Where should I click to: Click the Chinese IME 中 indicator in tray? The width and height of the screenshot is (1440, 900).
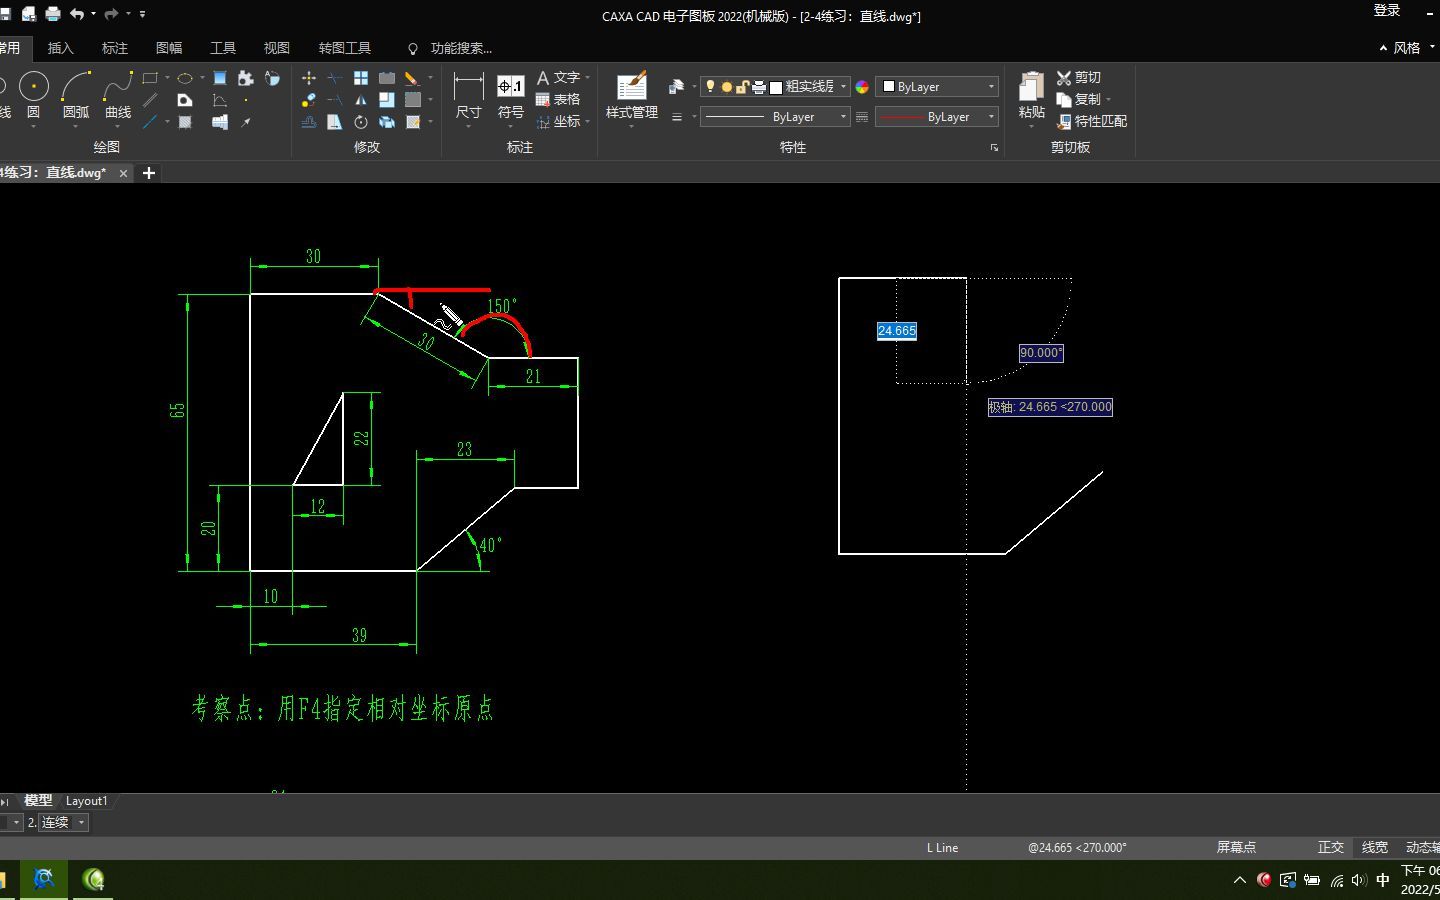point(1383,880)
